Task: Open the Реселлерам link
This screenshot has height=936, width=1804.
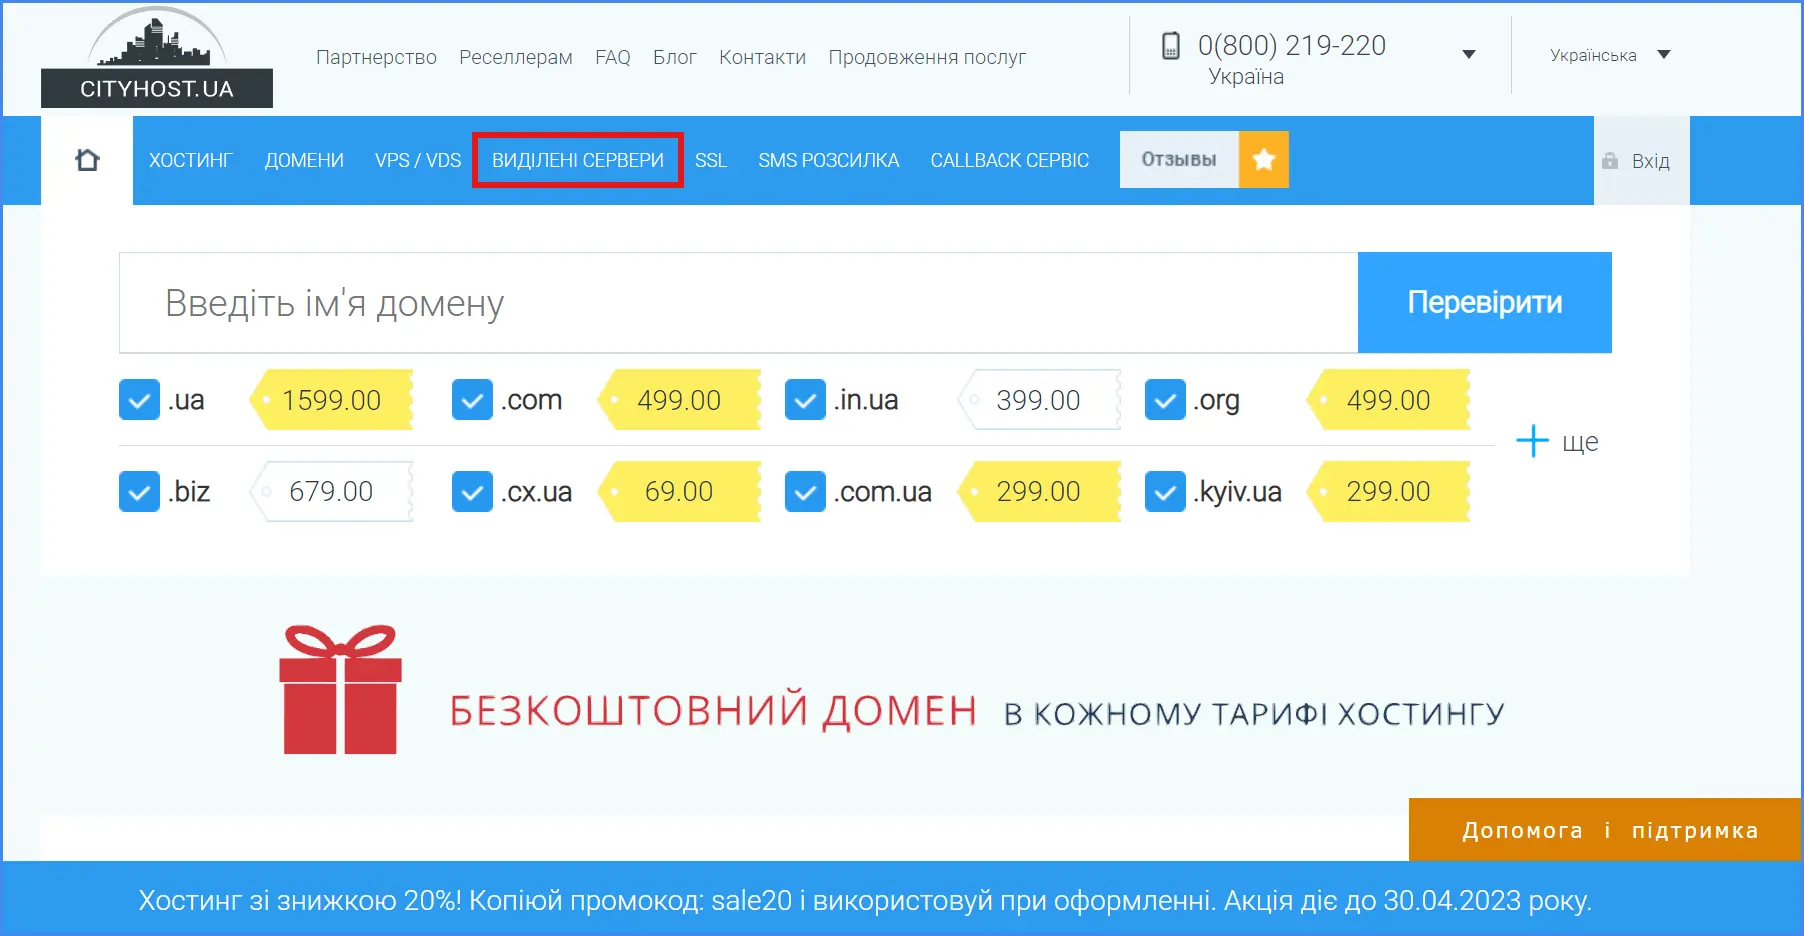Action: [516, 57]
